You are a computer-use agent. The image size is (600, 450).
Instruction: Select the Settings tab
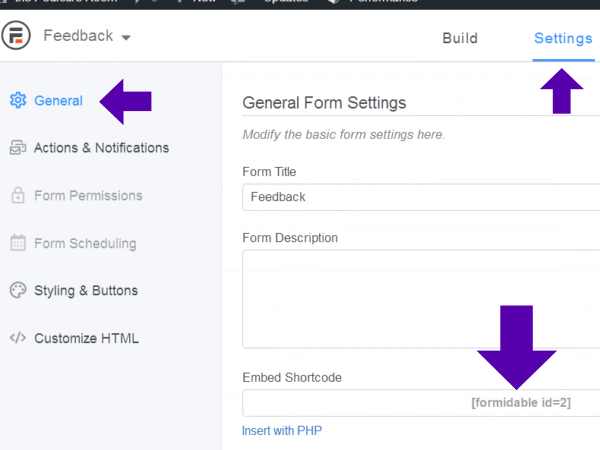point(563,39)
